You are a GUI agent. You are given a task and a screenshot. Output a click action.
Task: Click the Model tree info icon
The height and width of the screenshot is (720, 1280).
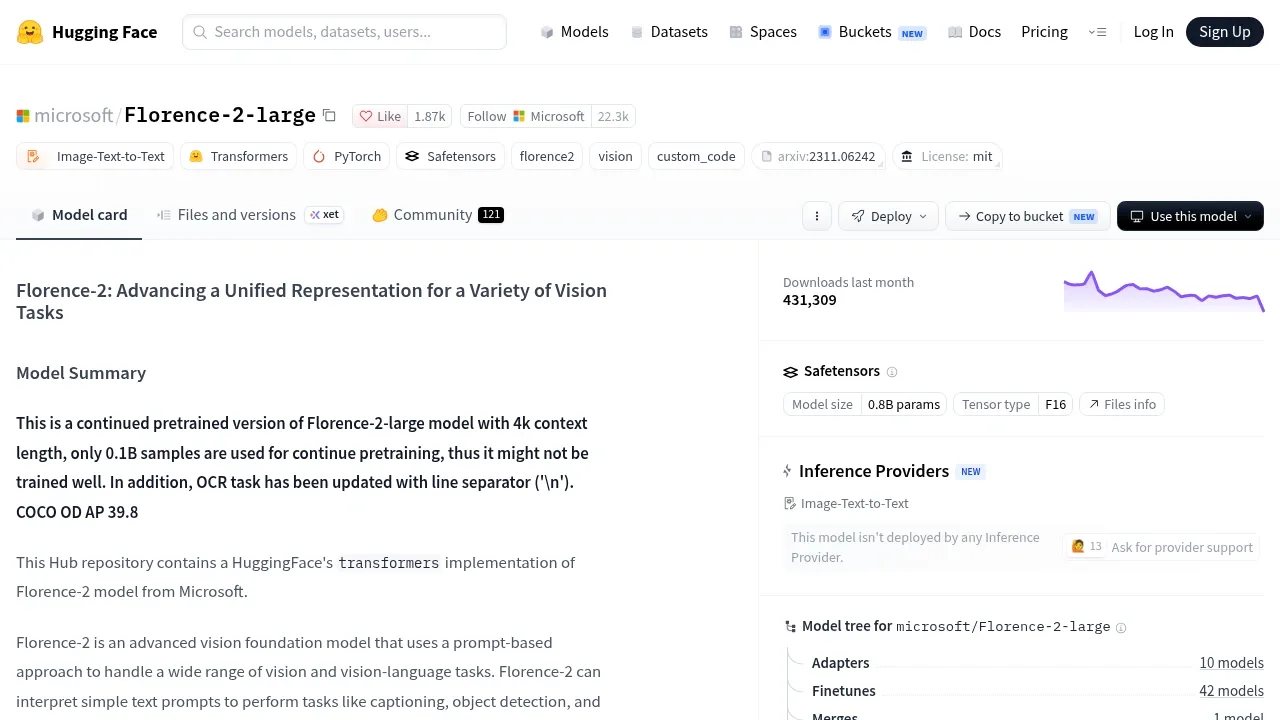(x=1121, y=628)
